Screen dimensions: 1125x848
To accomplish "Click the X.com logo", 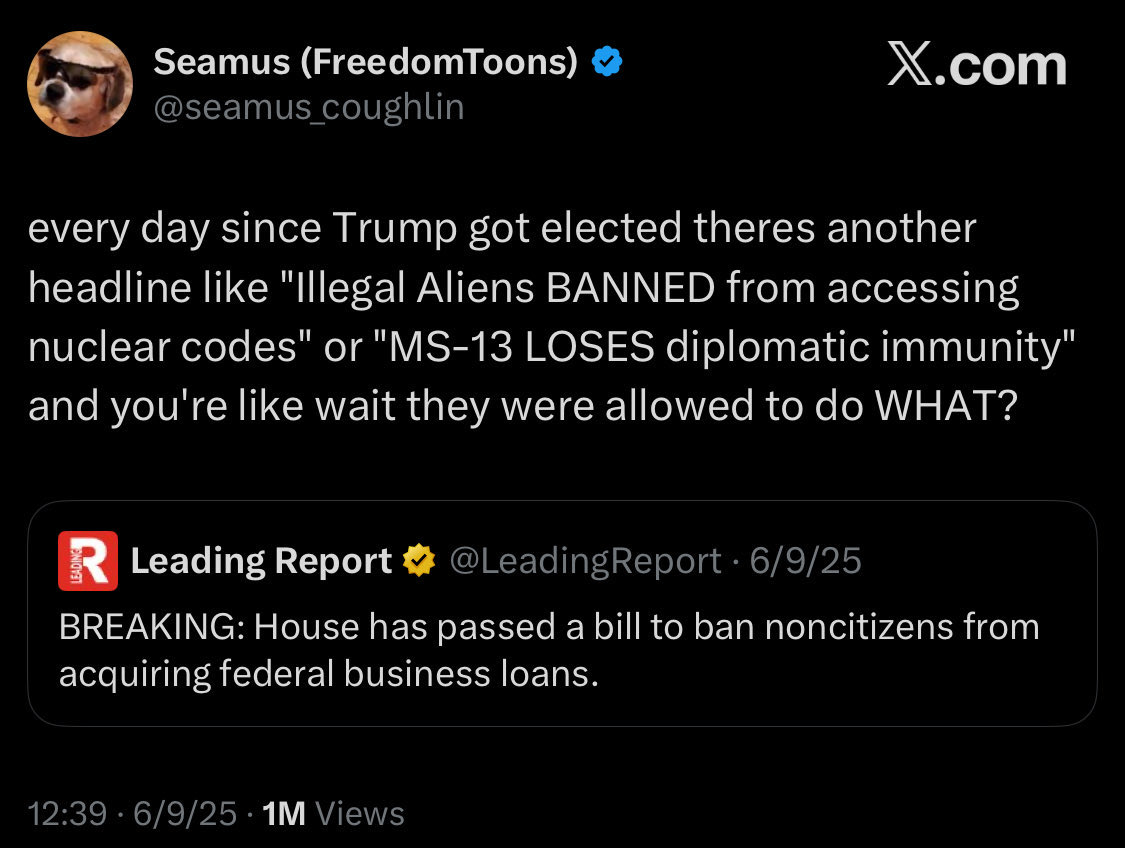I will pyautogui.click(x=977, y=66).
